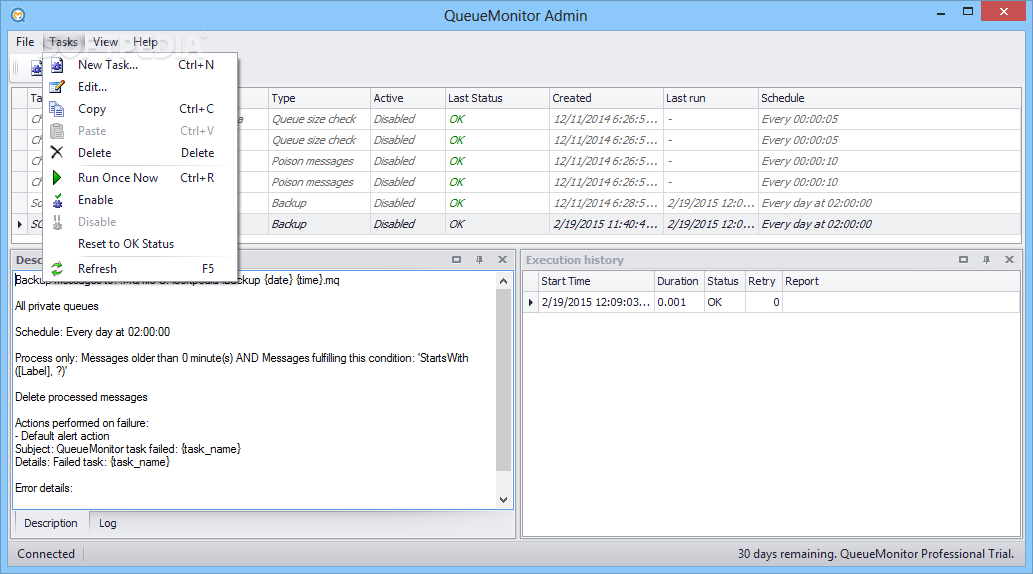
Task: Choose New Task... from the menu
Action: pos(140,65)
